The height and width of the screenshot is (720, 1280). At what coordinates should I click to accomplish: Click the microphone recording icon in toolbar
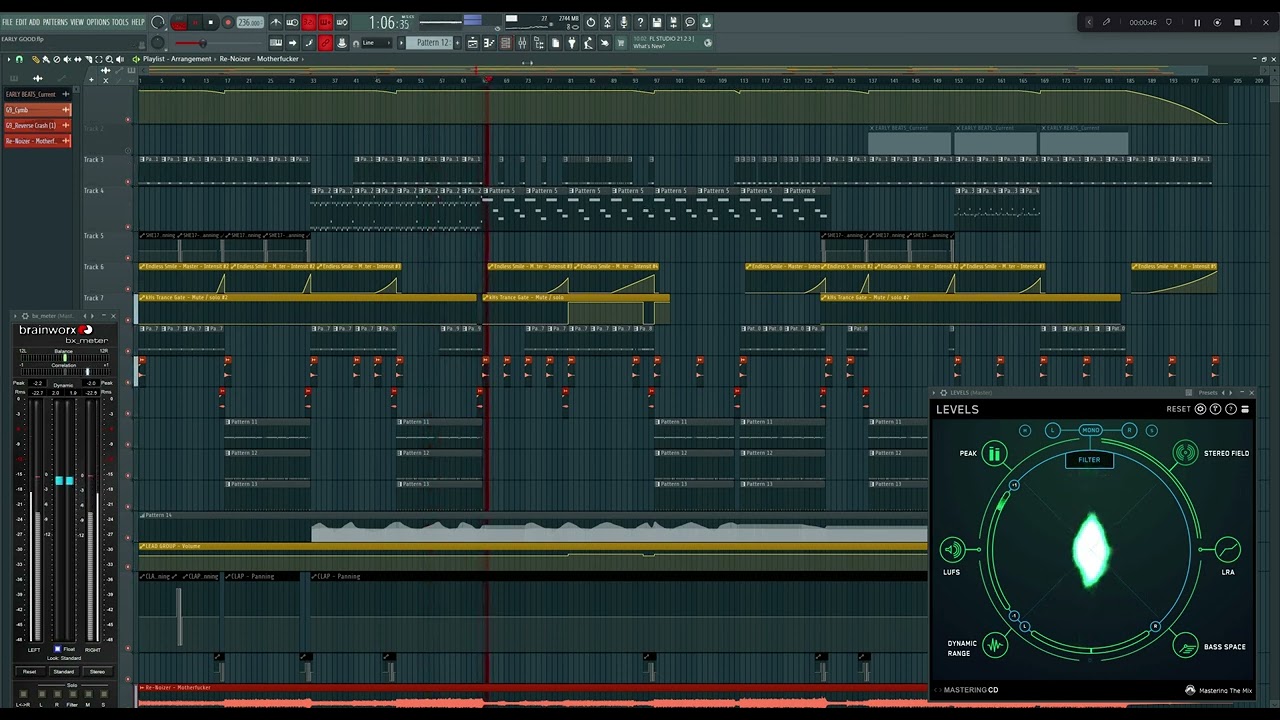624,22
